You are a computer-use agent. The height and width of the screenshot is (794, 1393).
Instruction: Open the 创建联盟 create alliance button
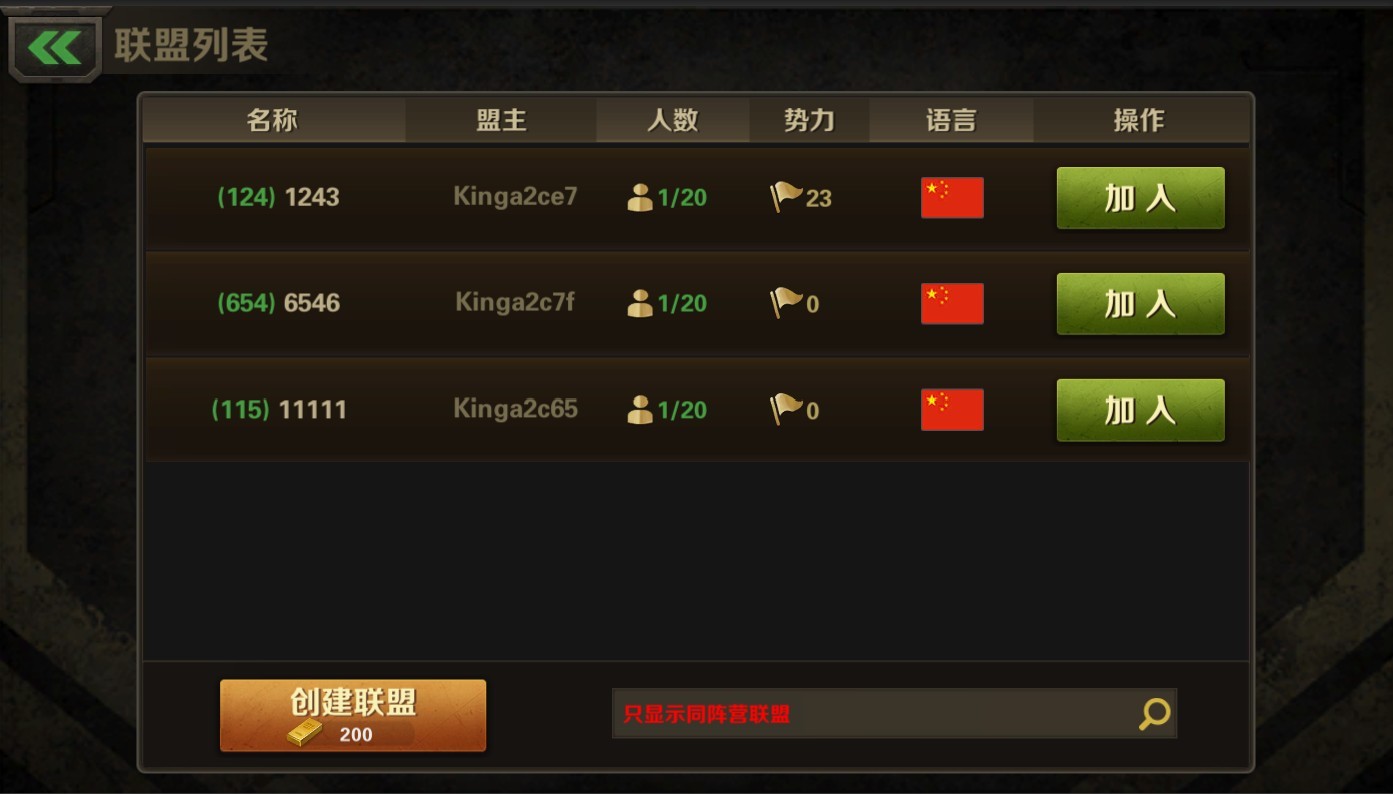coord(353,715)
